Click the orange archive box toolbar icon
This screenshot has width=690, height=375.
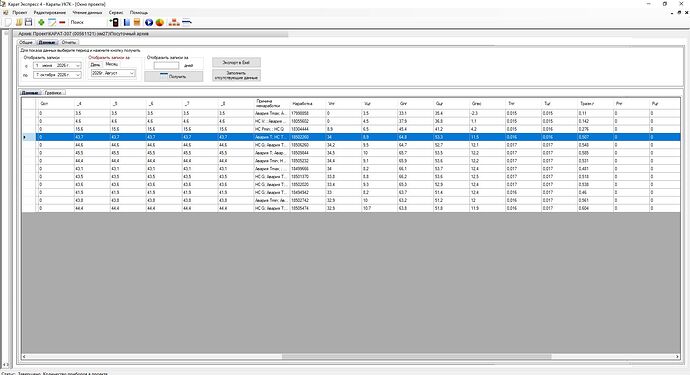click(x=137, y=22)
